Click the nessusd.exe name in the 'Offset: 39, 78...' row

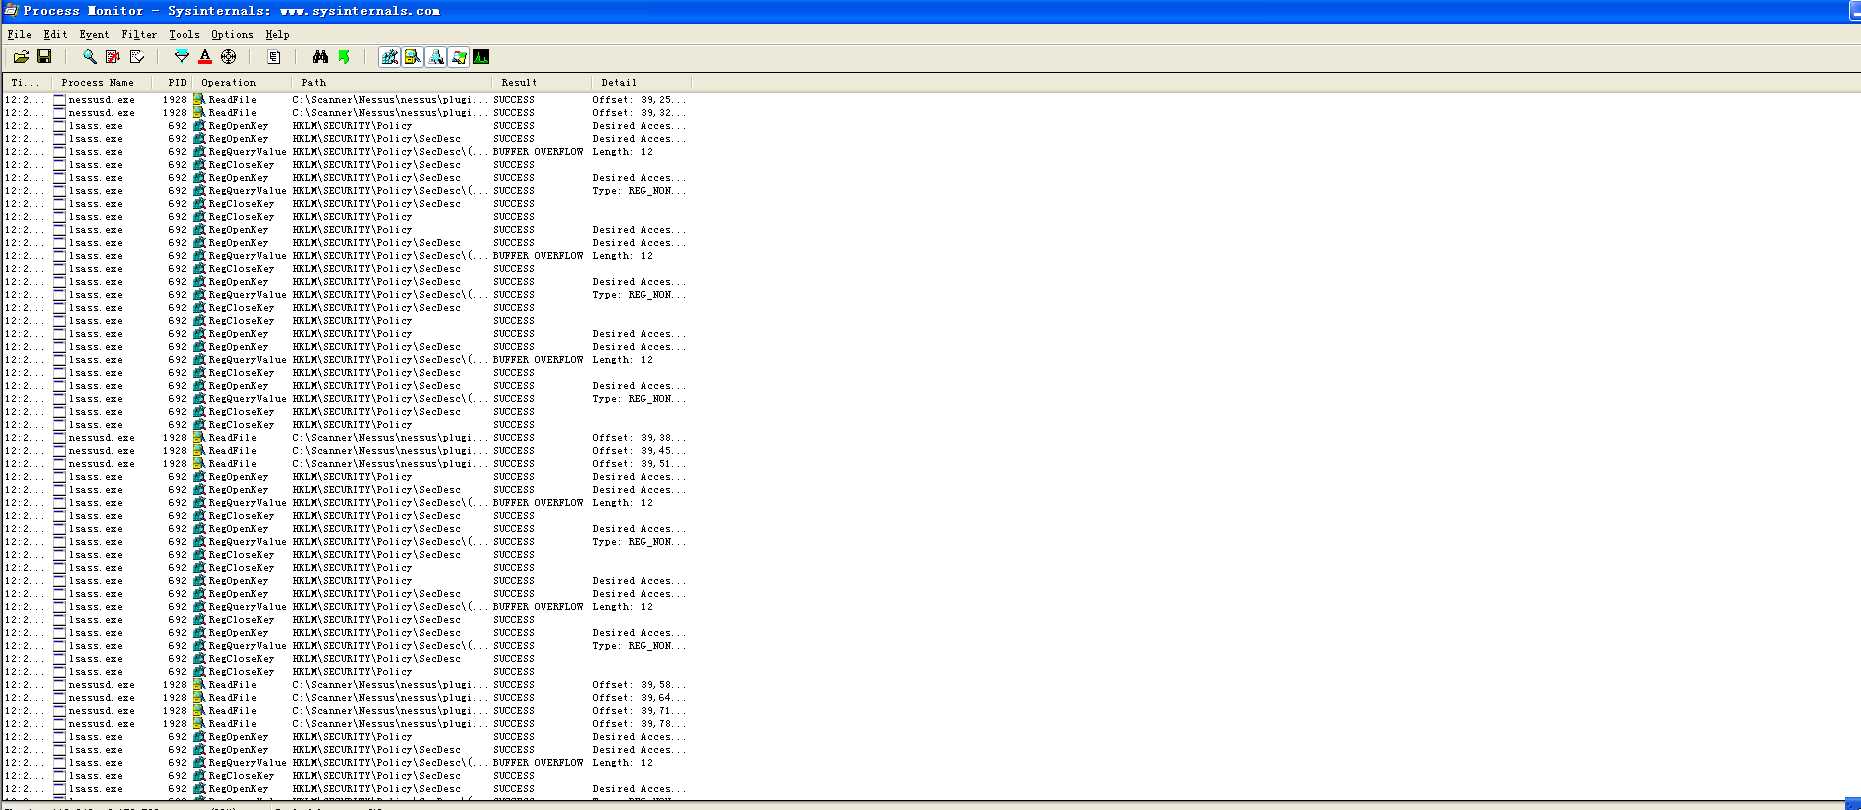pyautogui.click(x=101, y=724)
